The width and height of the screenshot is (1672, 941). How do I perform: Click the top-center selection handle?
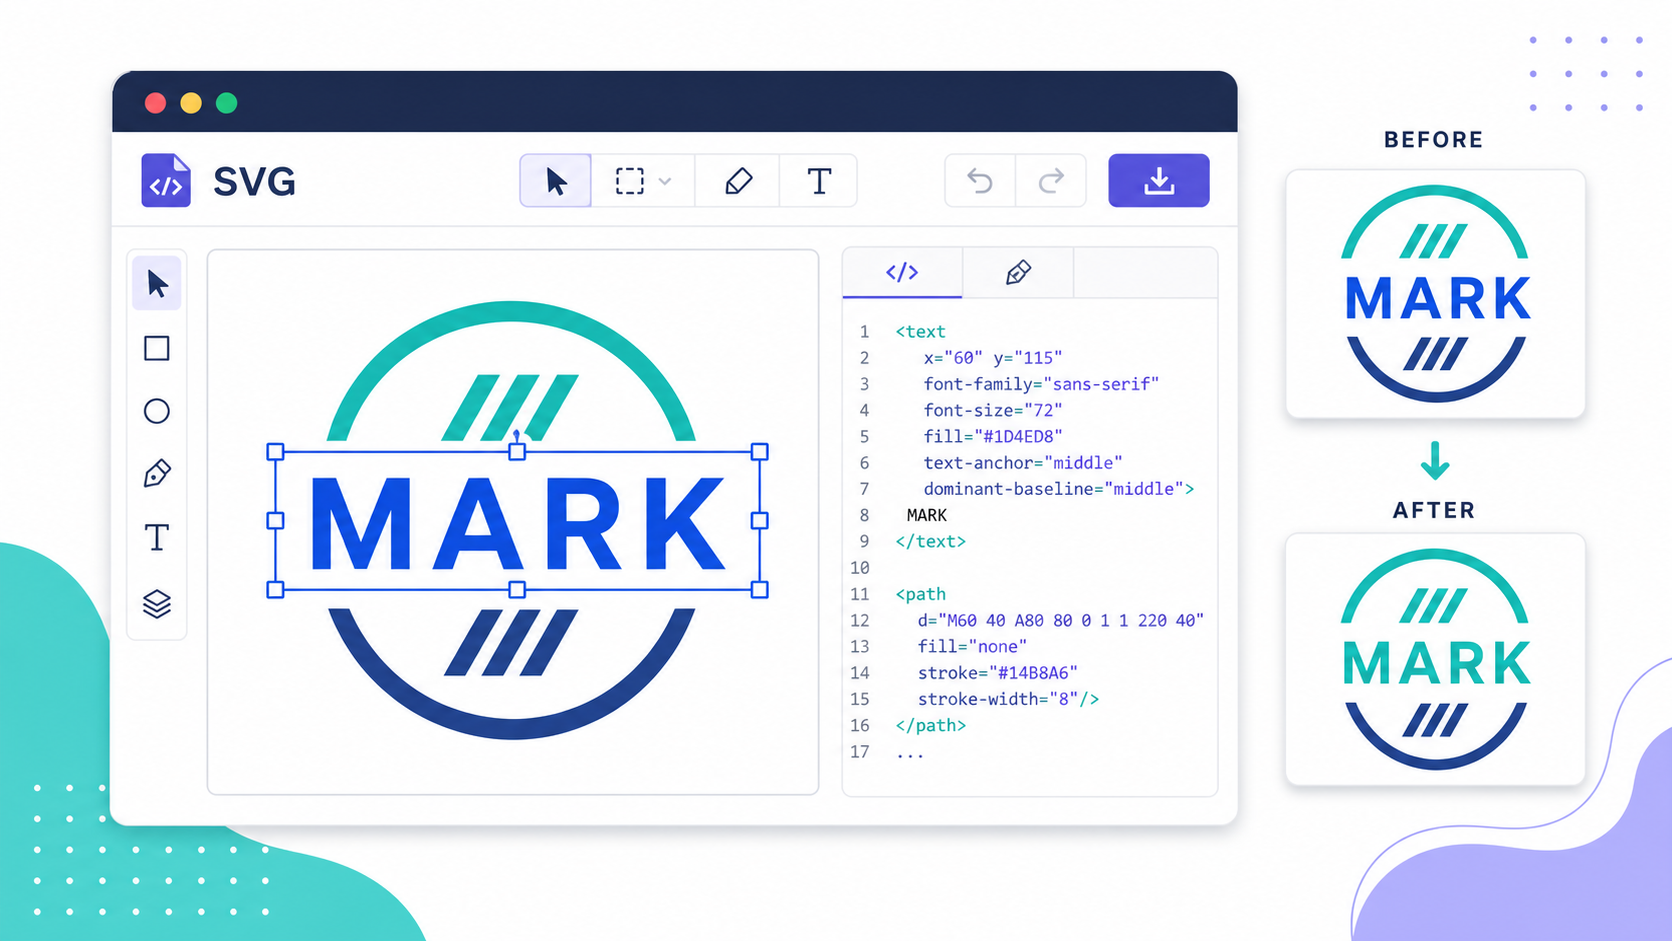(x=517, y=452)
